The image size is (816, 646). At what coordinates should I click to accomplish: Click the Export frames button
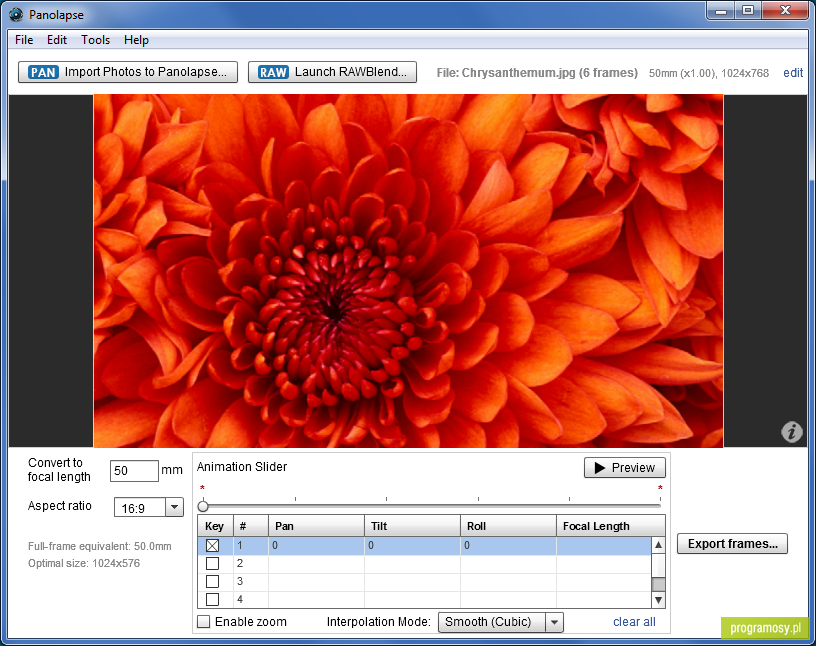pos(732,543)
